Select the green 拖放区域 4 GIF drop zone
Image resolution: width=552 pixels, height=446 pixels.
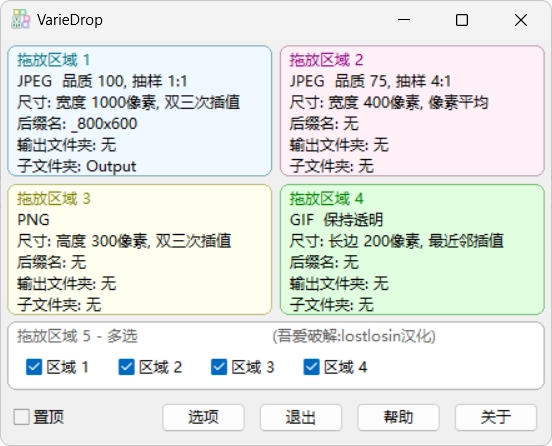(x=412, y=249)
